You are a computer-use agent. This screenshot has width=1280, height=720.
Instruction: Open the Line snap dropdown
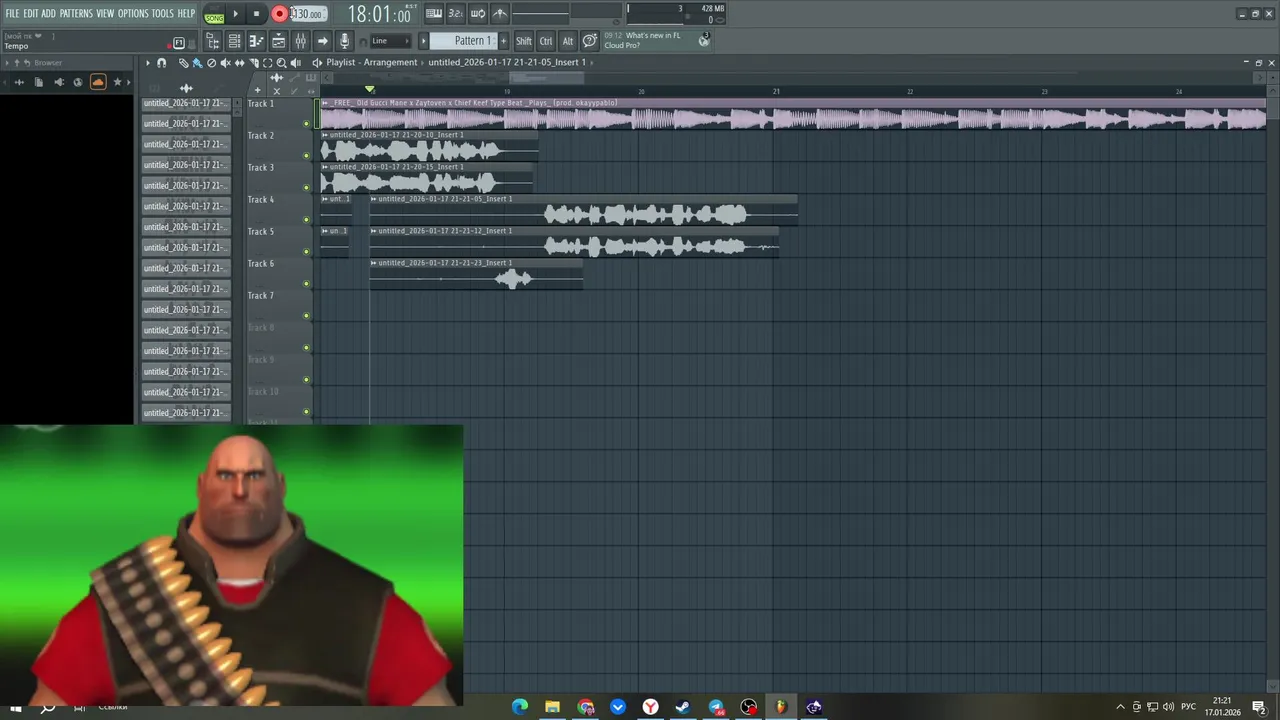click(390, 41)
